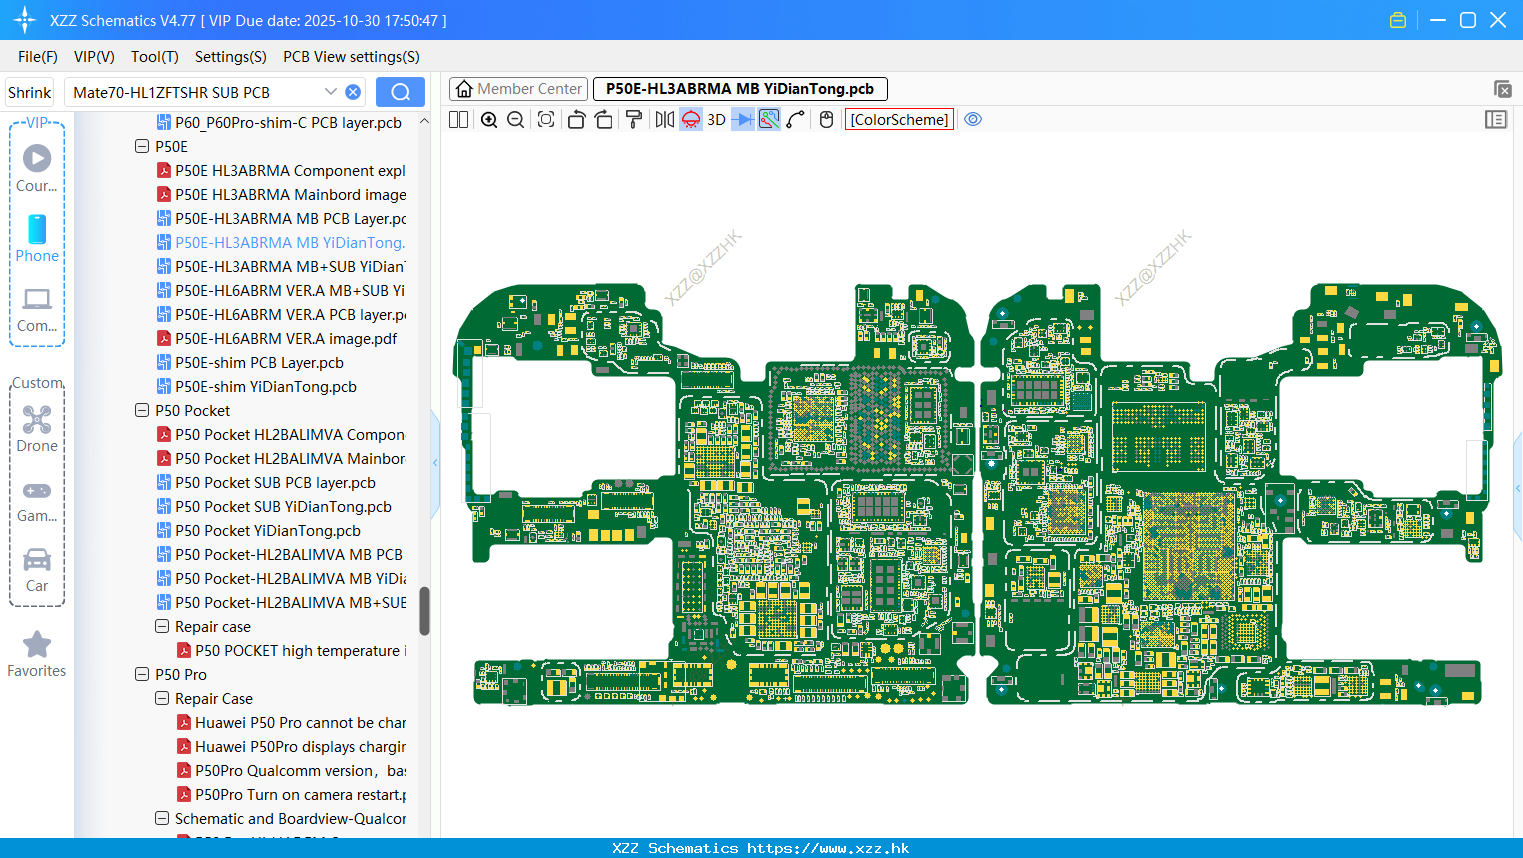
Task: Open the yellow briefcase icon in title bar
Action: point(1398,20)
